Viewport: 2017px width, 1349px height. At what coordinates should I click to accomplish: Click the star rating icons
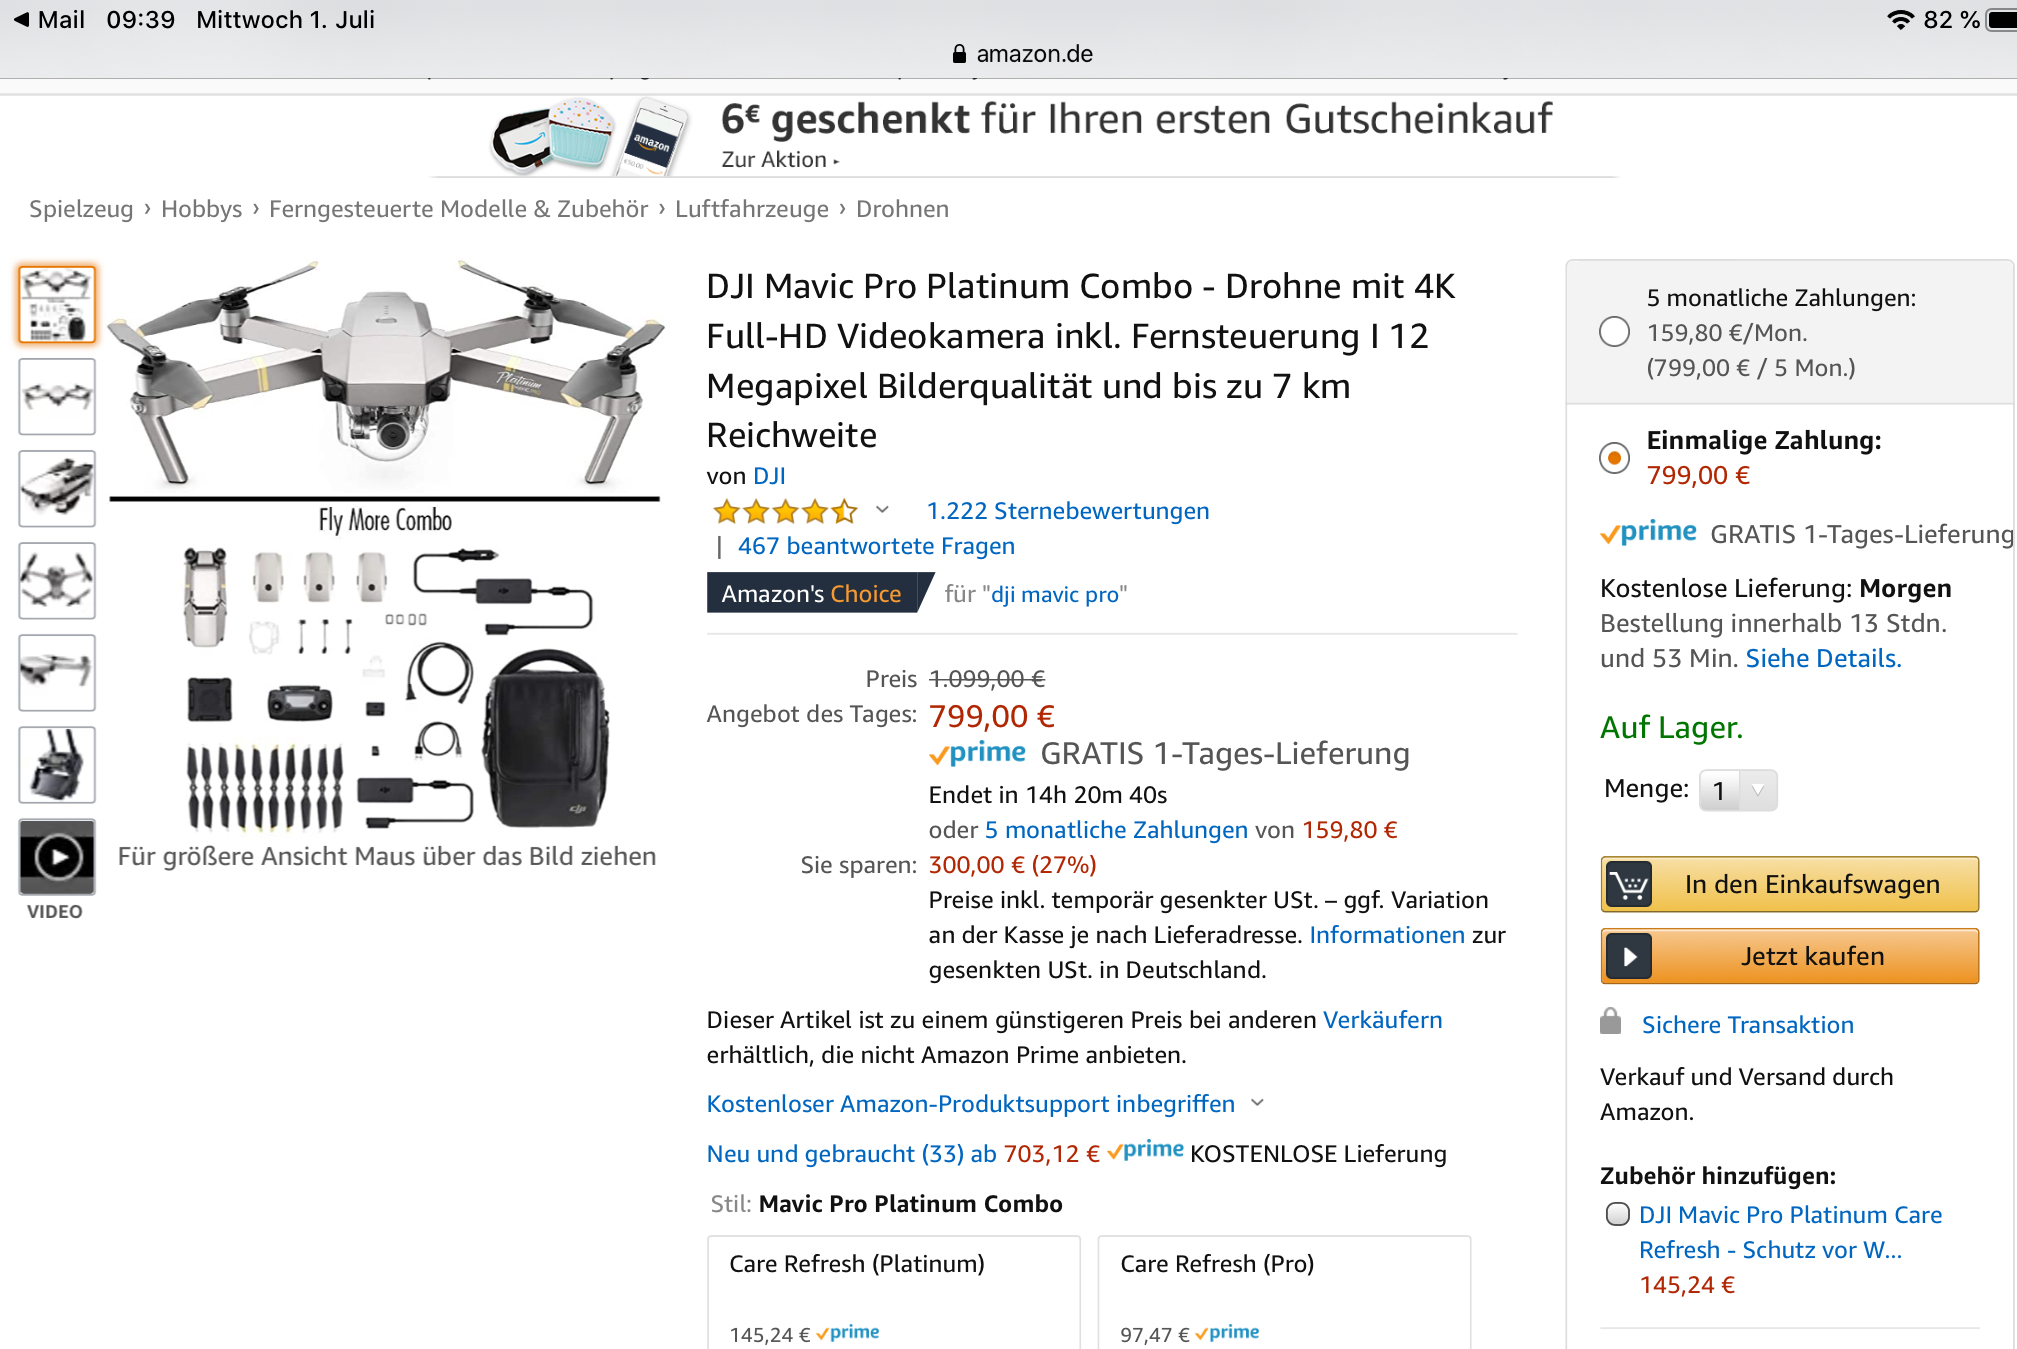coord(785,512)
